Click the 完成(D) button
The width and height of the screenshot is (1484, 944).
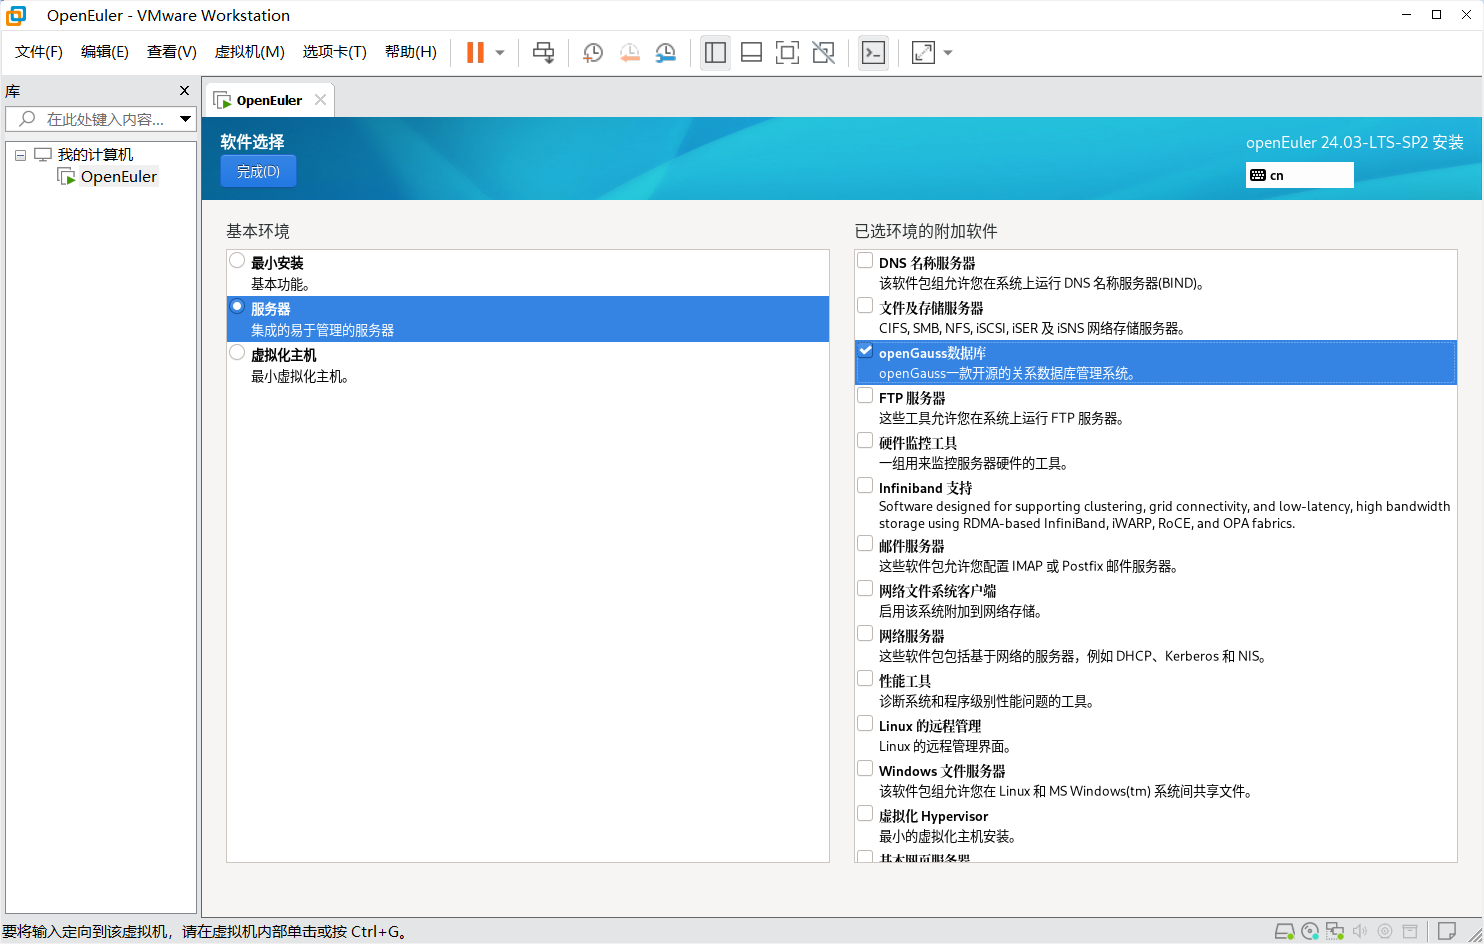pyautogui.click(x=258, y=171)
